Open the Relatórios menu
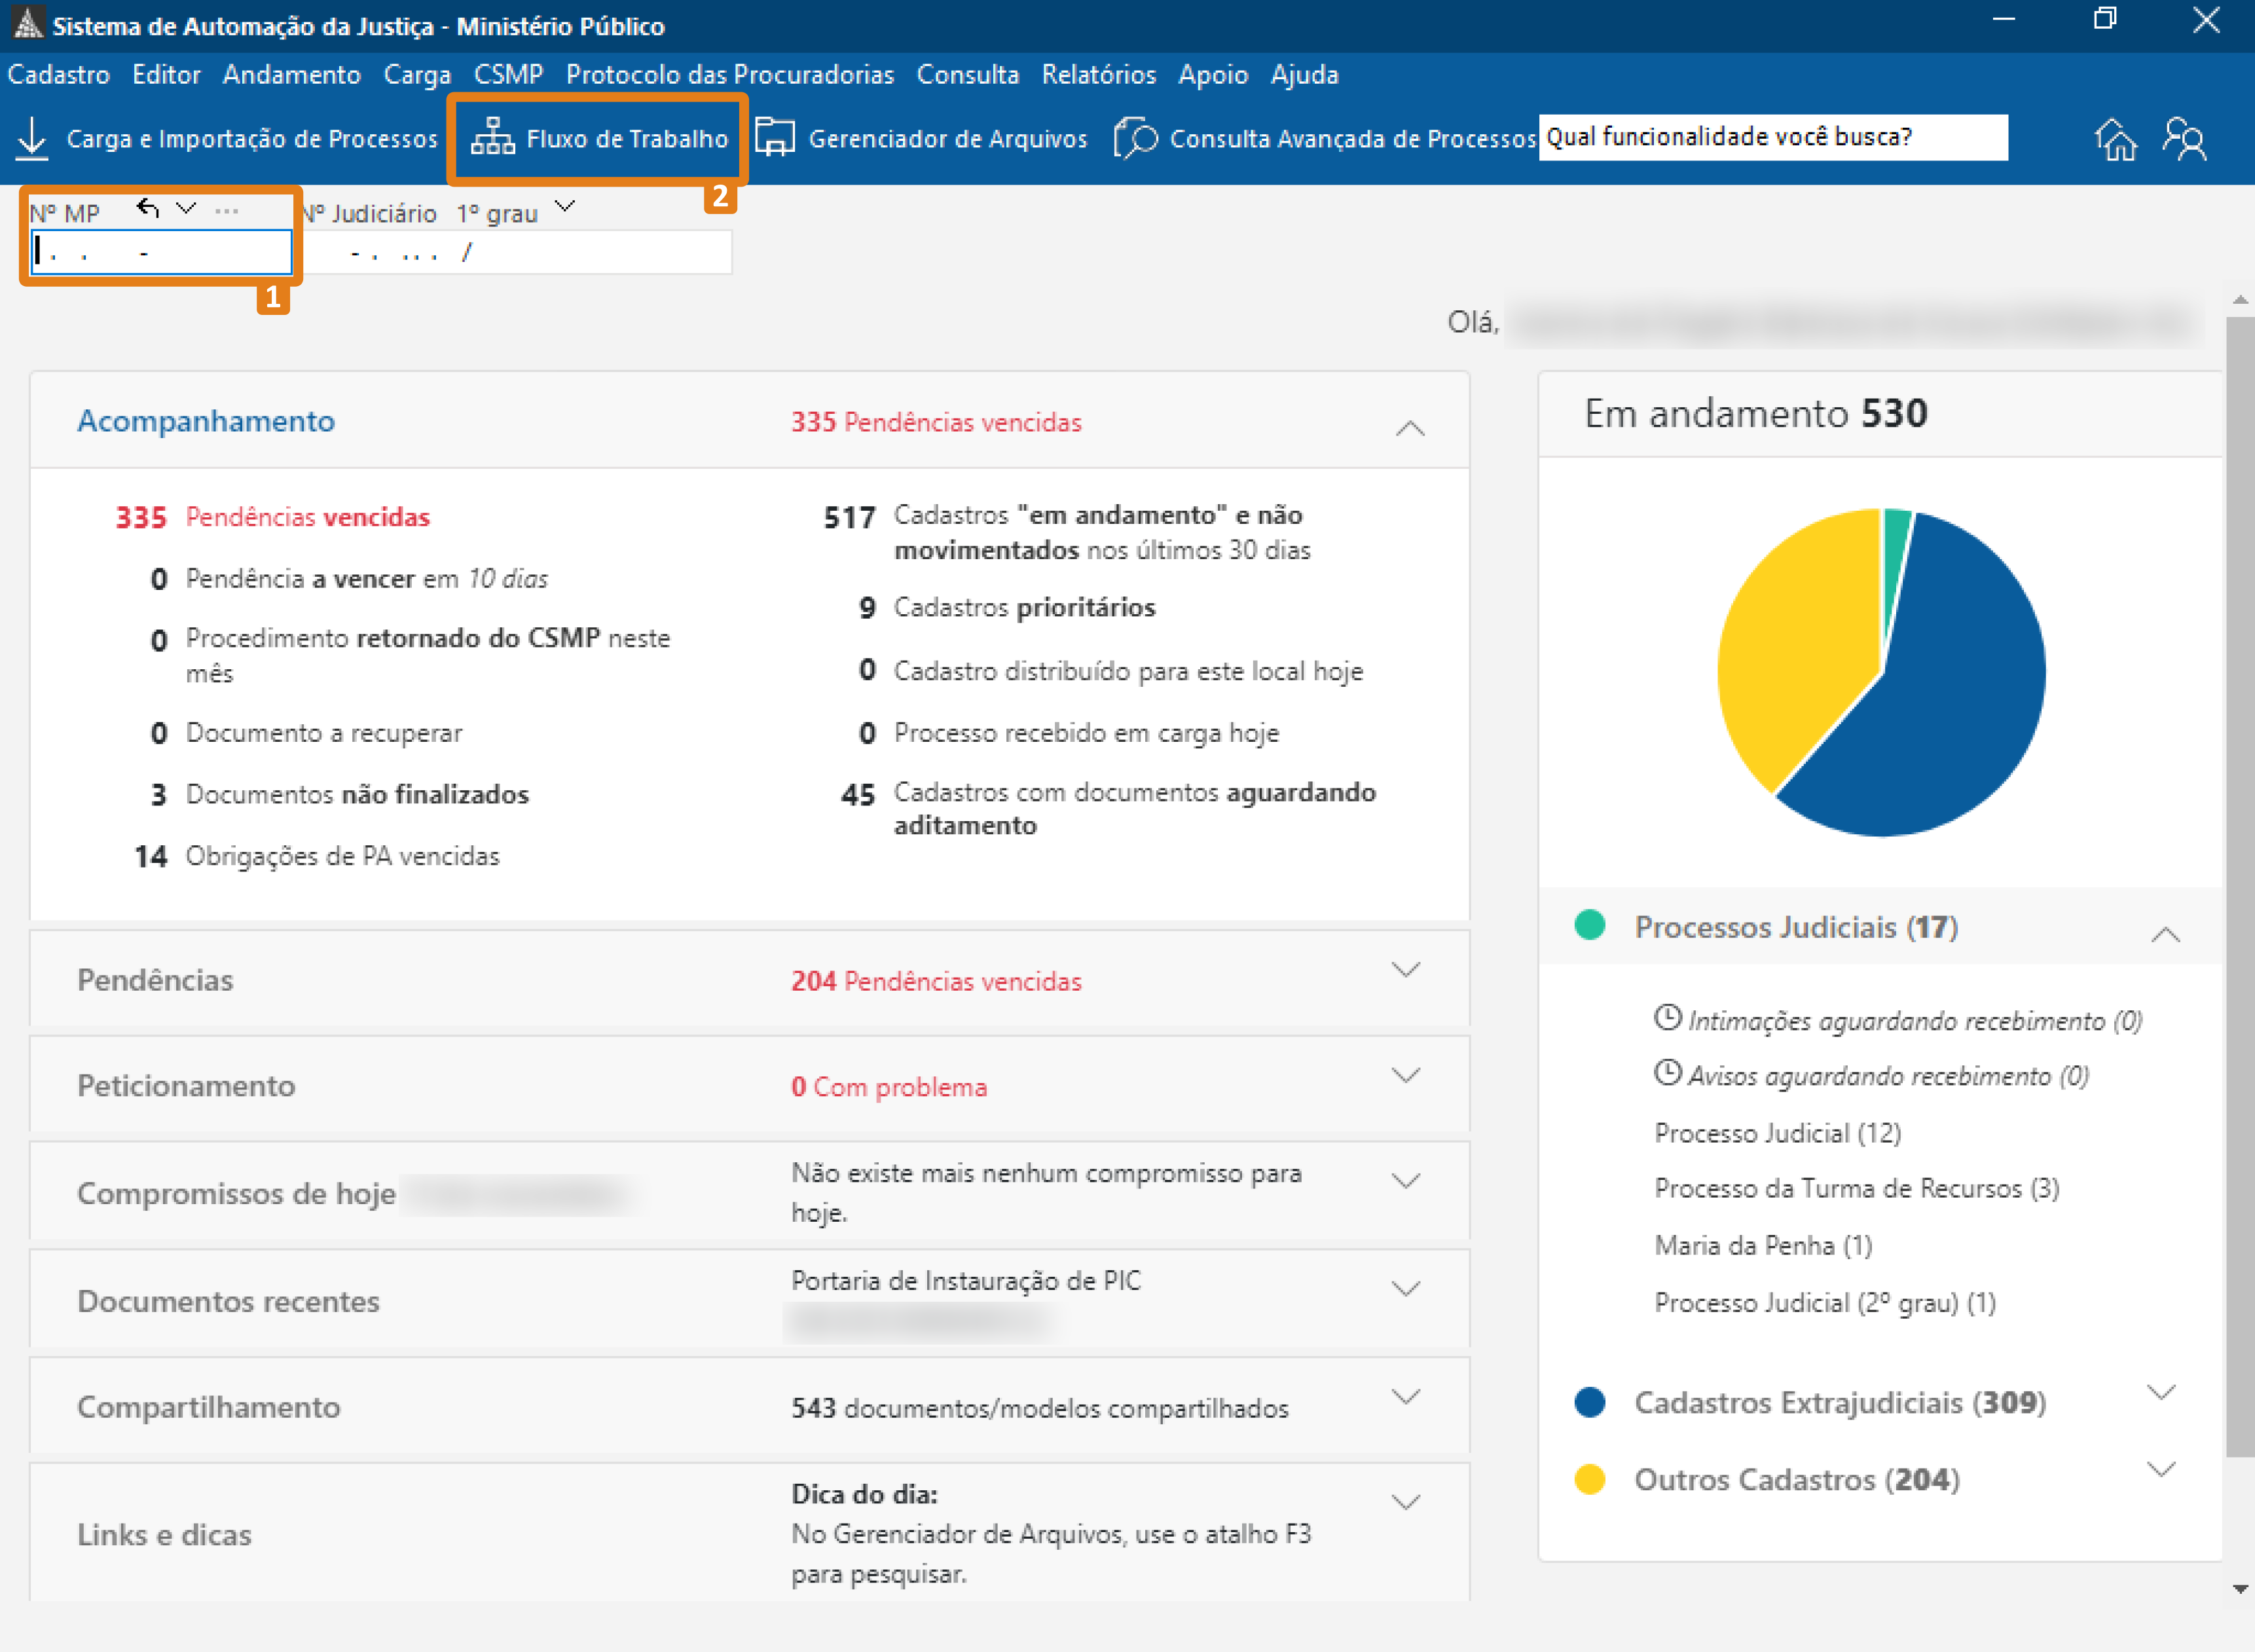This screenshot has height=1652, width=2255. (1098, 75)
